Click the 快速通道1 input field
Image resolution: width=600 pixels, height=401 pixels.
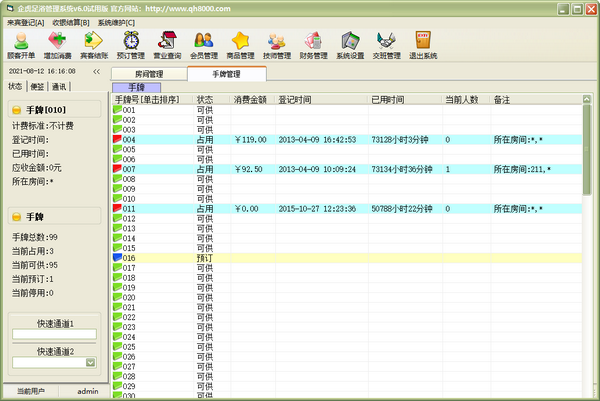(x=54, y=334)
